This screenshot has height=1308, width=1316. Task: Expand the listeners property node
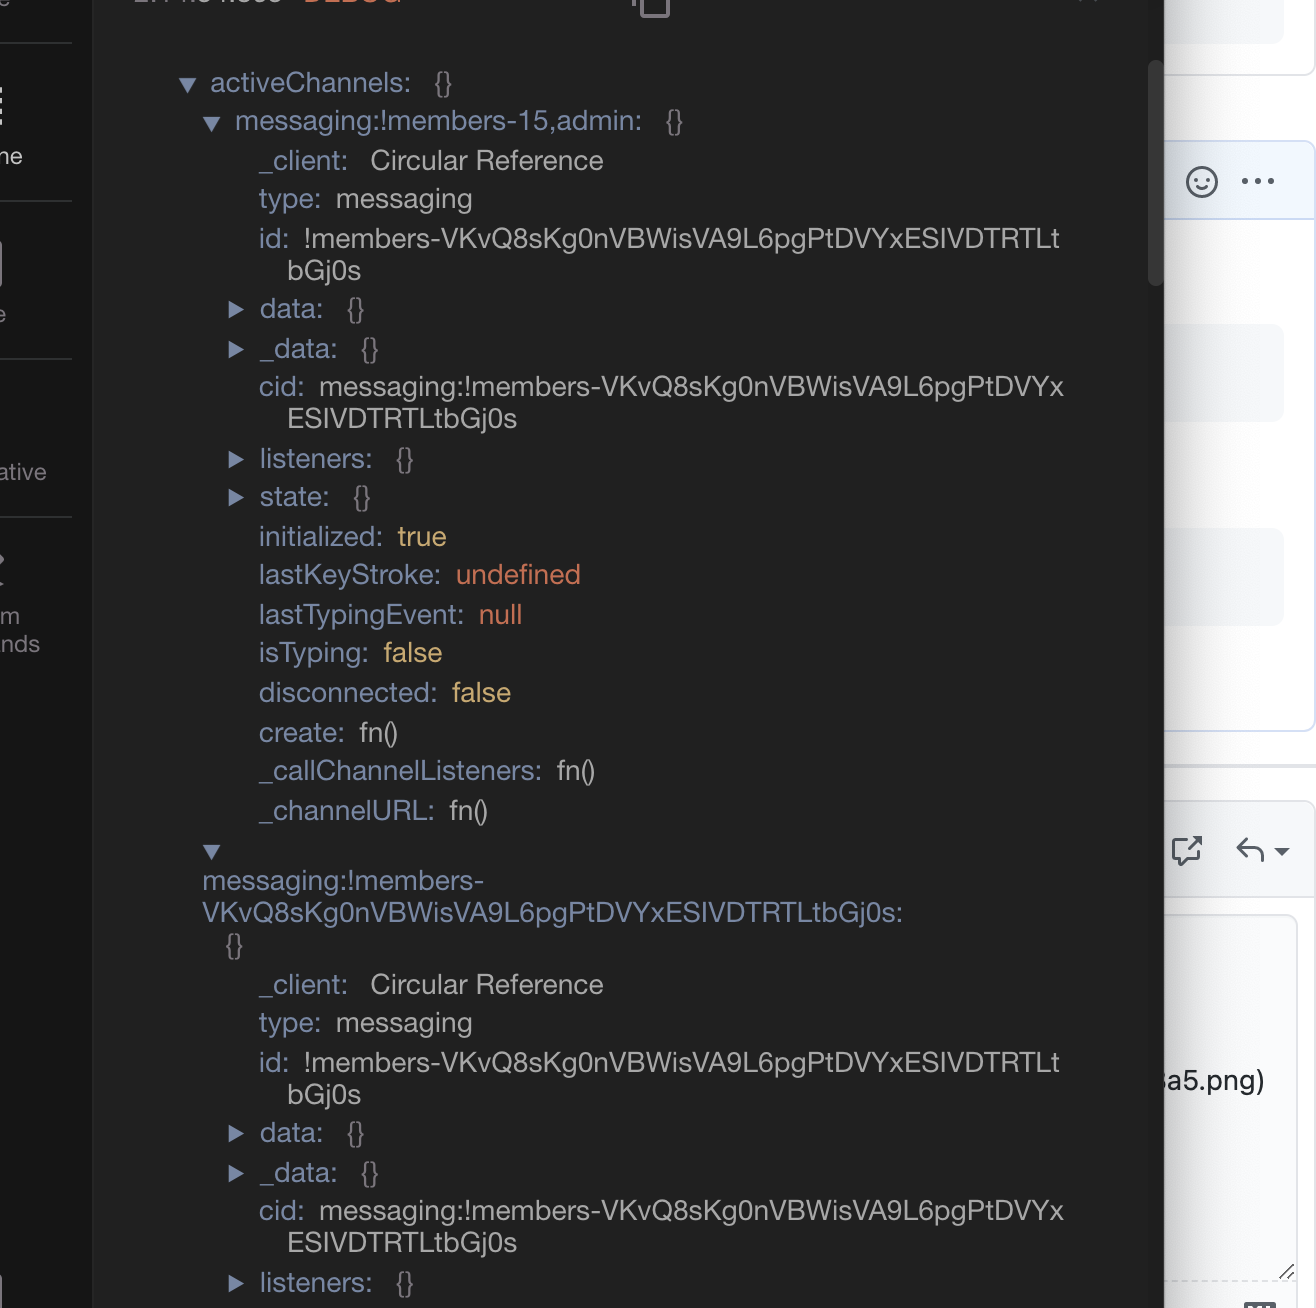237,460
